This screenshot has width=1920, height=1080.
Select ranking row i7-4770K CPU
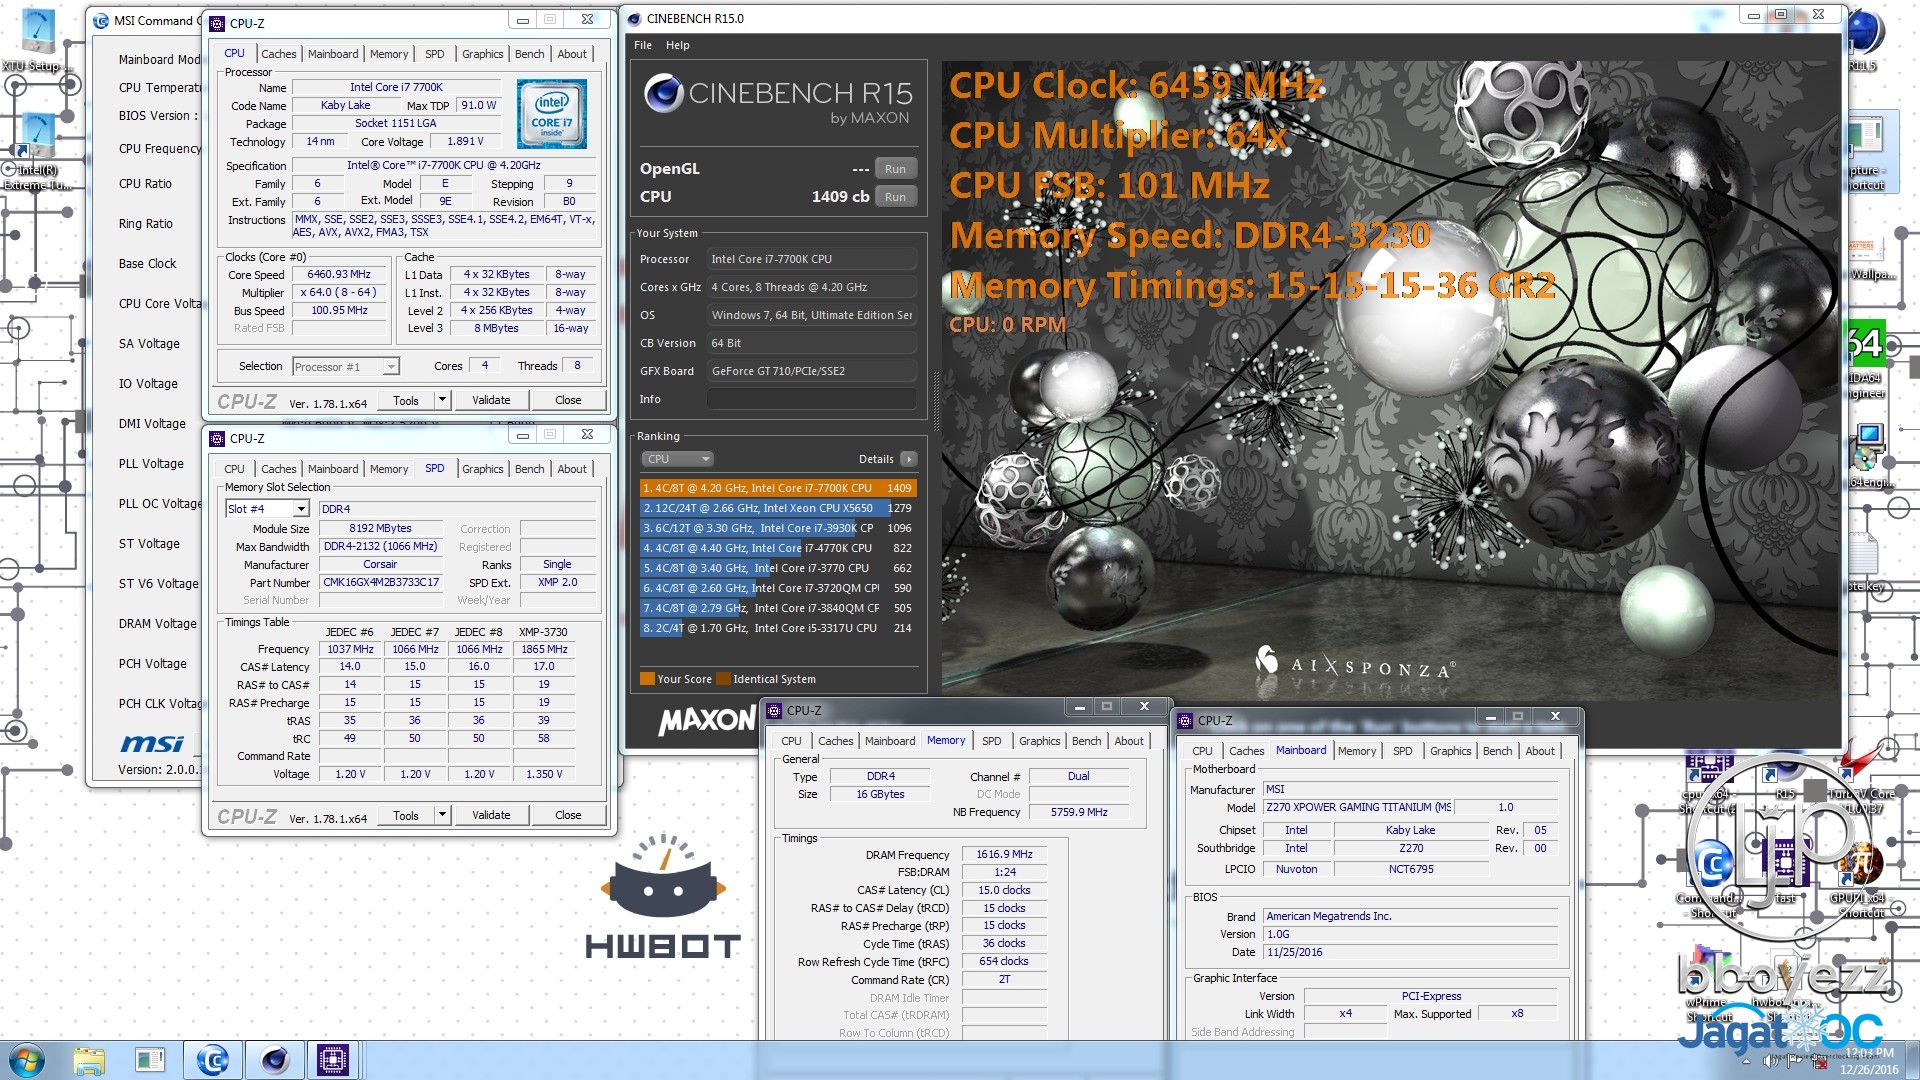tap(777, 548)
